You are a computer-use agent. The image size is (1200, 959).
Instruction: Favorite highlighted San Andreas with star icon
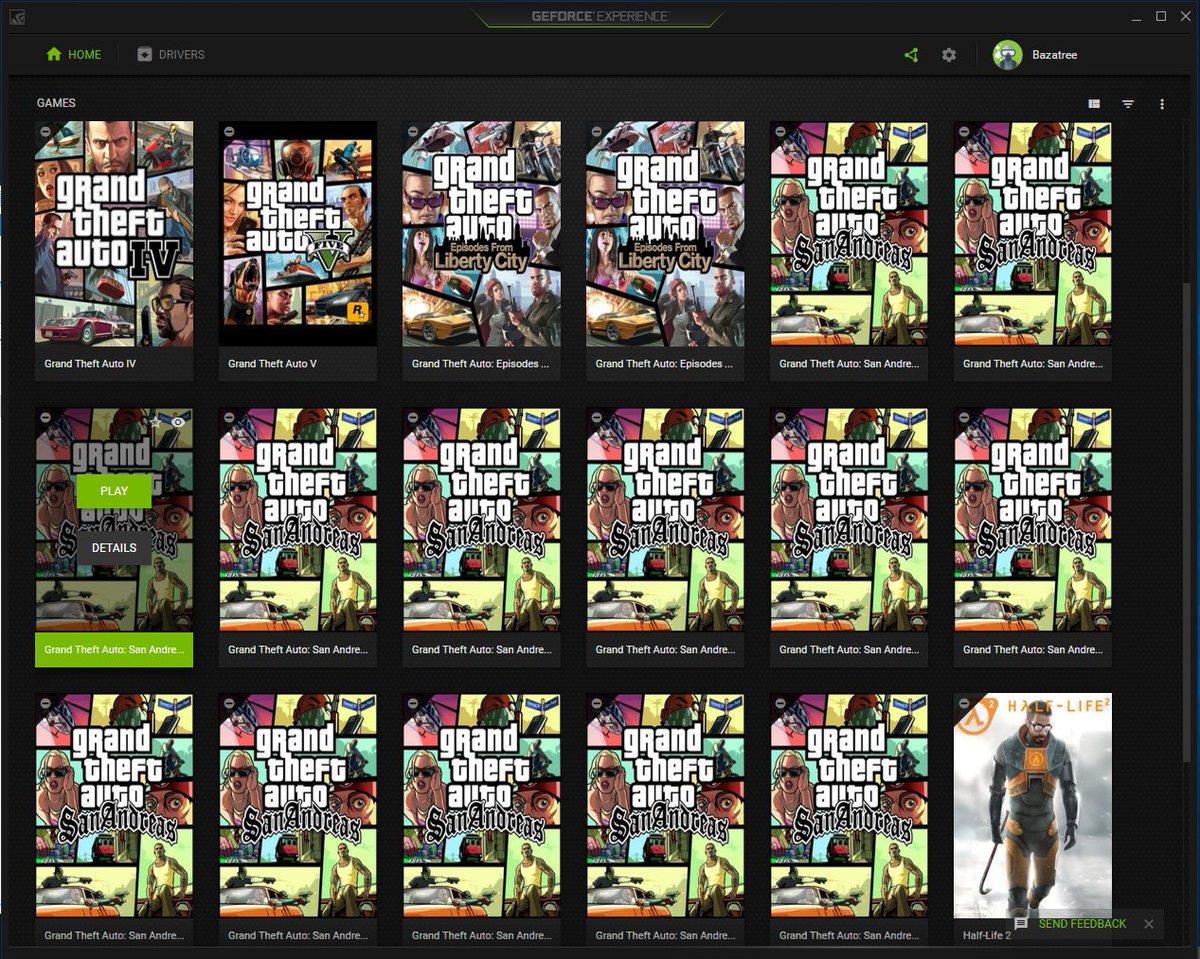coord(155,422)
